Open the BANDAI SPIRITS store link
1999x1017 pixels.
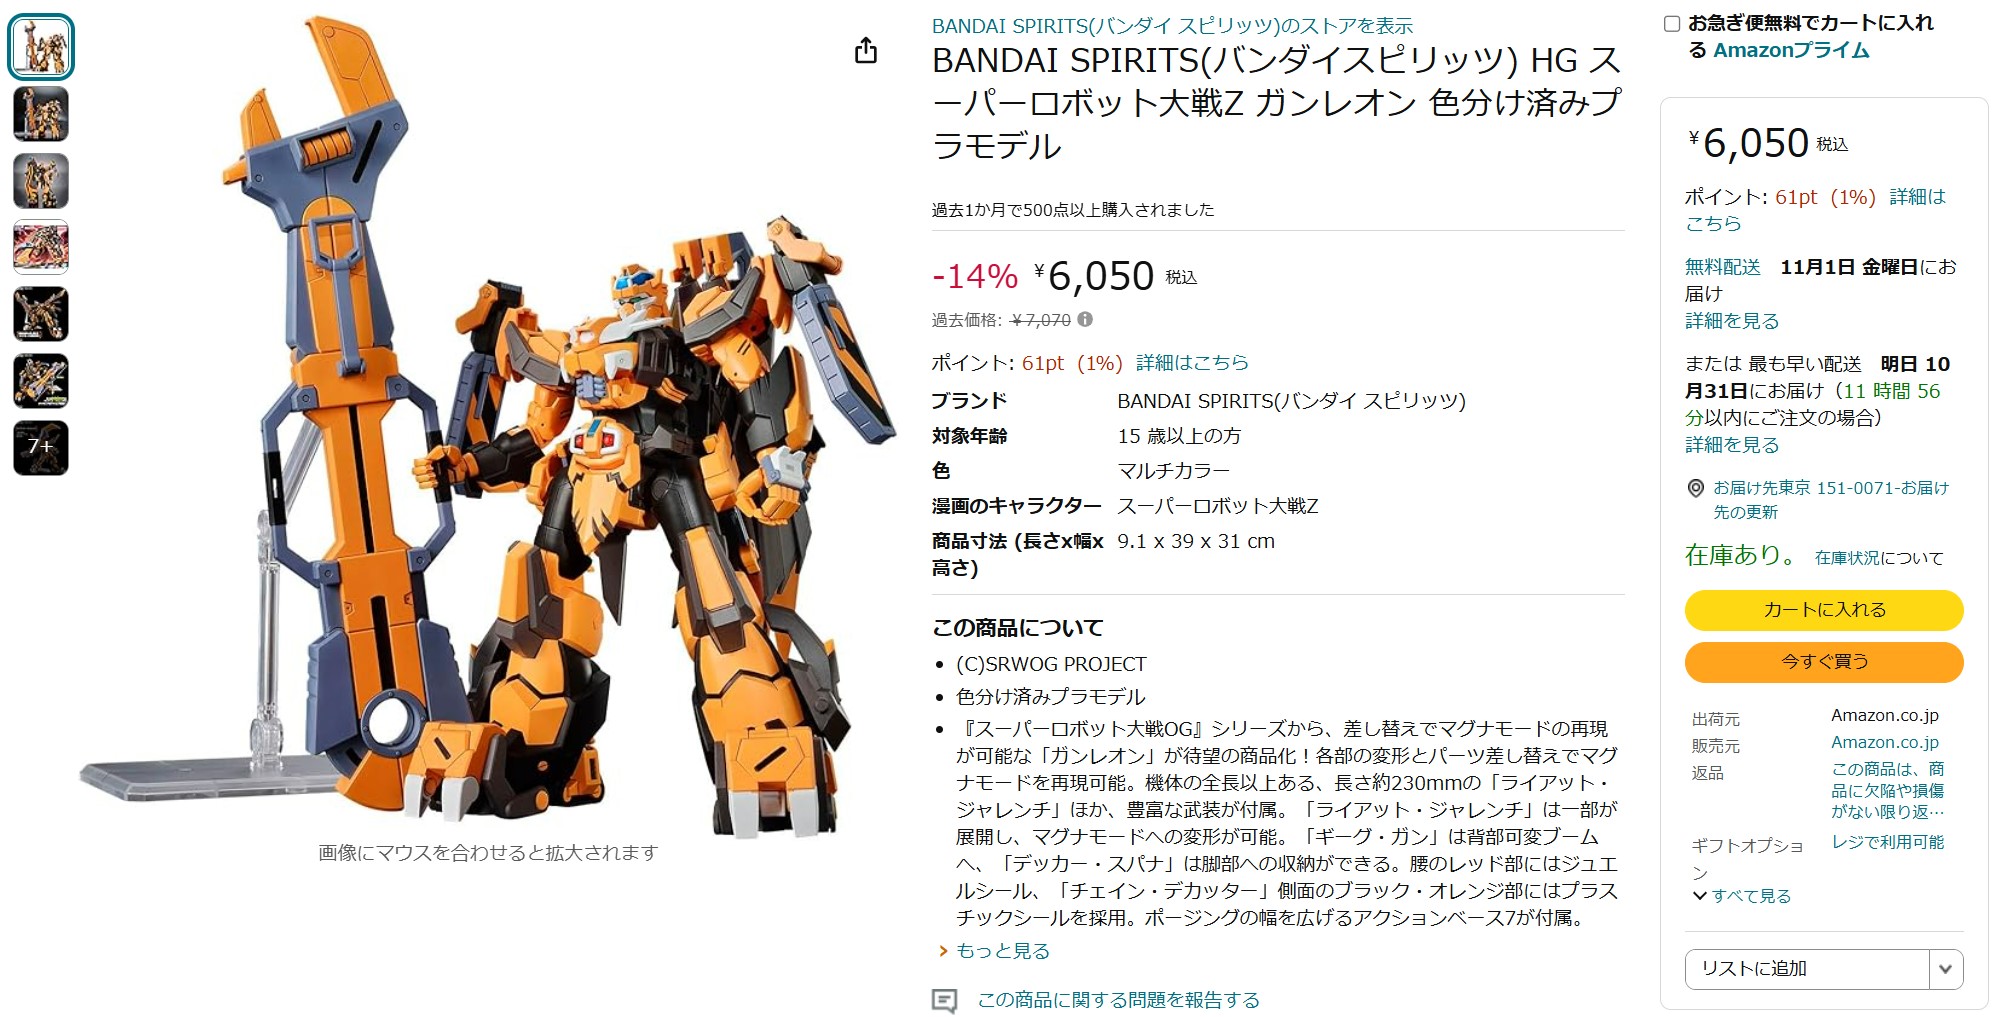(x=1172, y=26)
